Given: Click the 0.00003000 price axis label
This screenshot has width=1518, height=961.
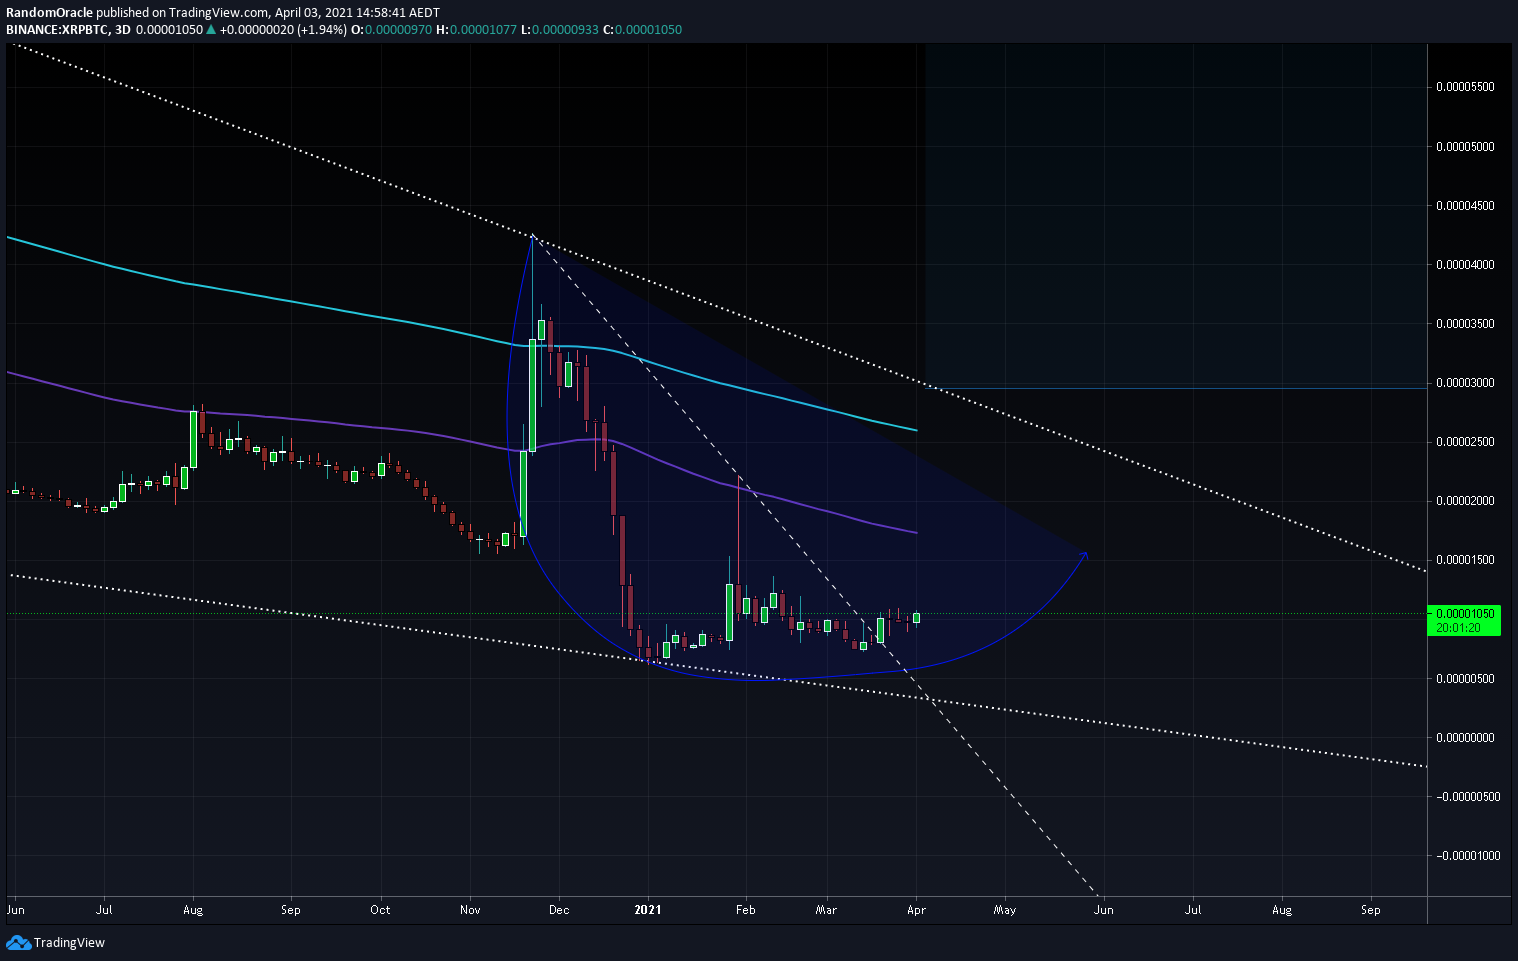Looking at the screenshot, I should point(1465,382).
